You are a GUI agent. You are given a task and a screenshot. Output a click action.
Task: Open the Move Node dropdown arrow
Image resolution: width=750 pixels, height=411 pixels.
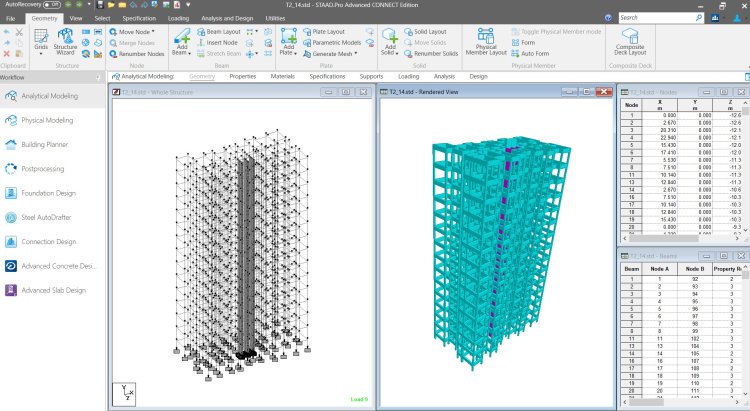[153, 32]
